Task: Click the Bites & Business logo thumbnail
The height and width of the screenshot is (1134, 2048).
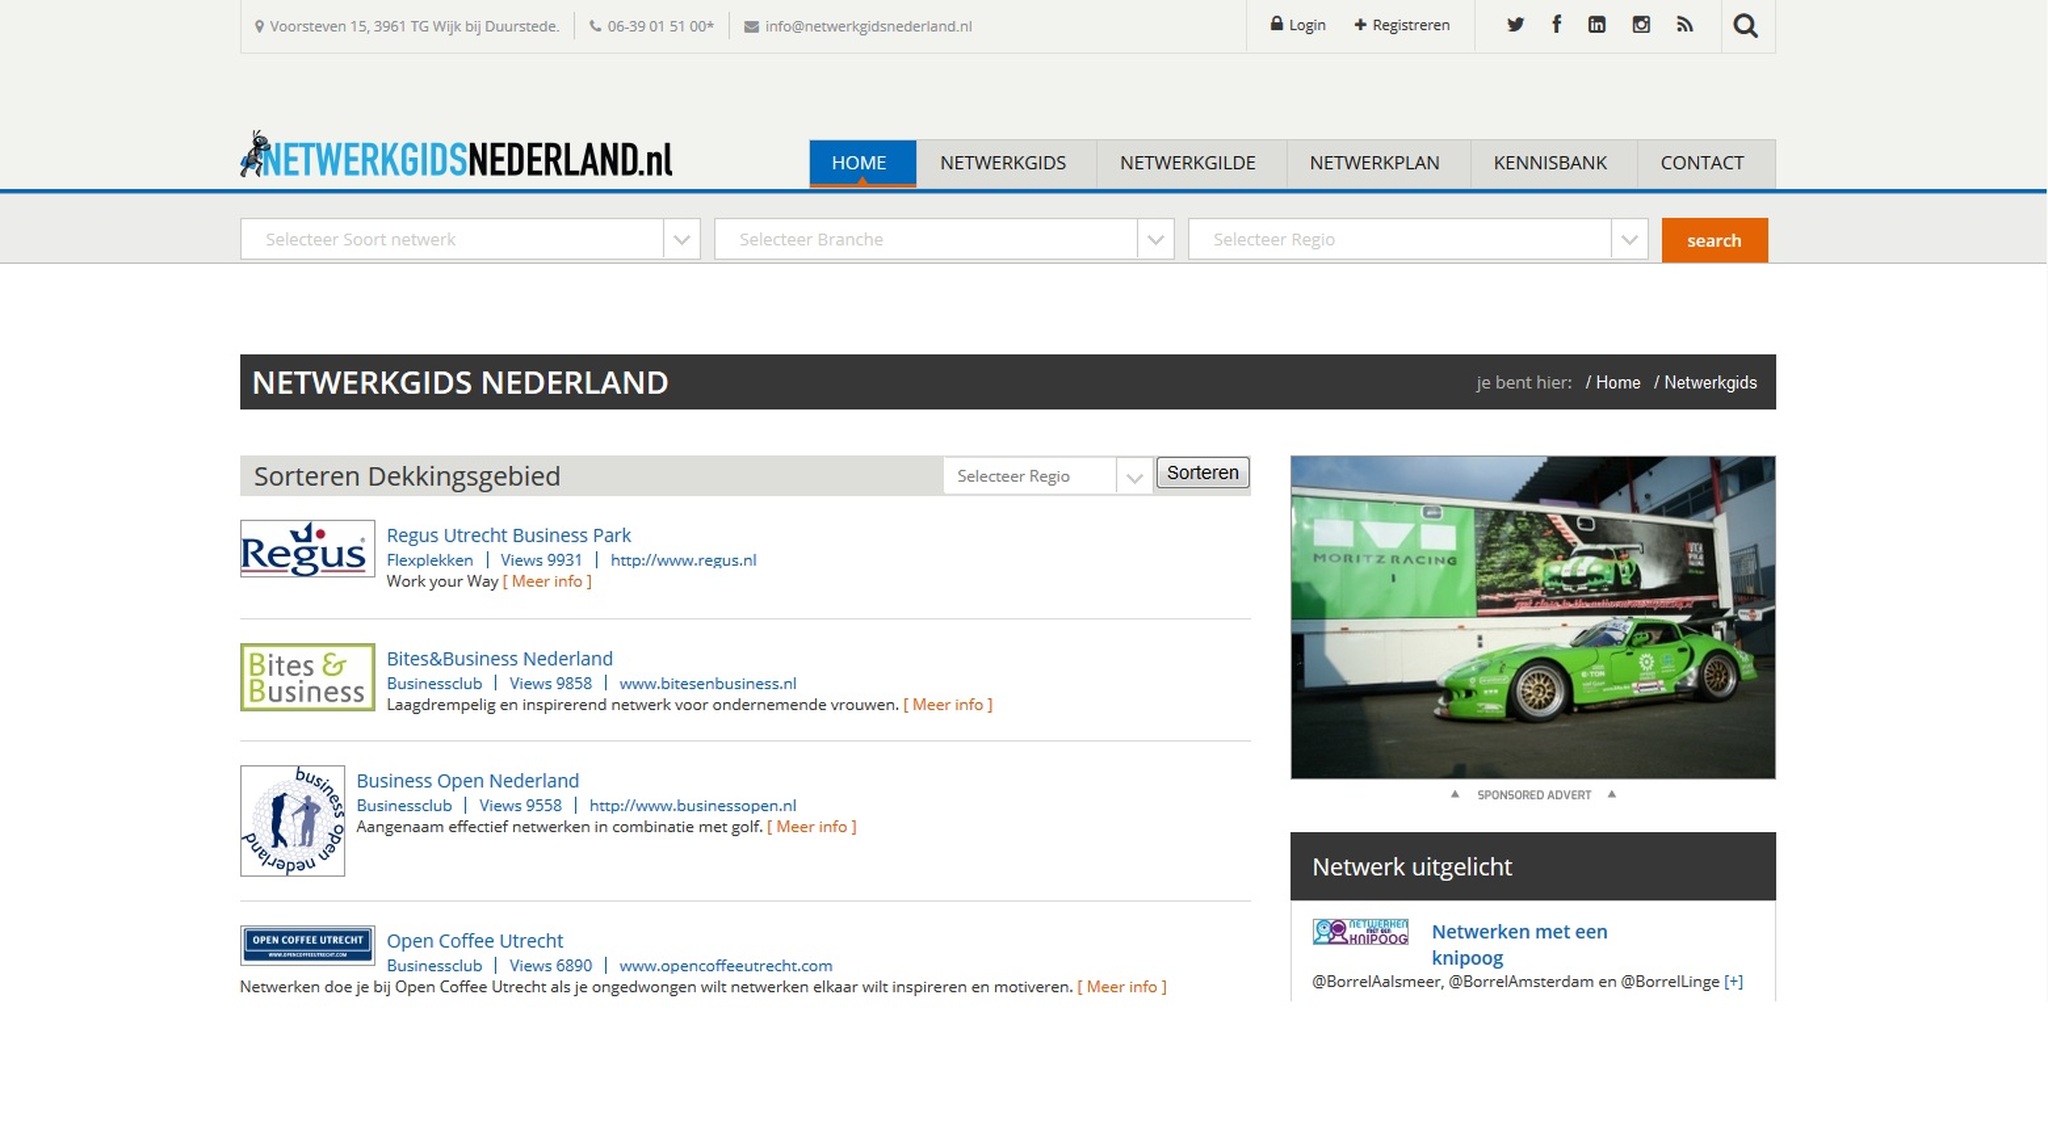Action: 308,677
